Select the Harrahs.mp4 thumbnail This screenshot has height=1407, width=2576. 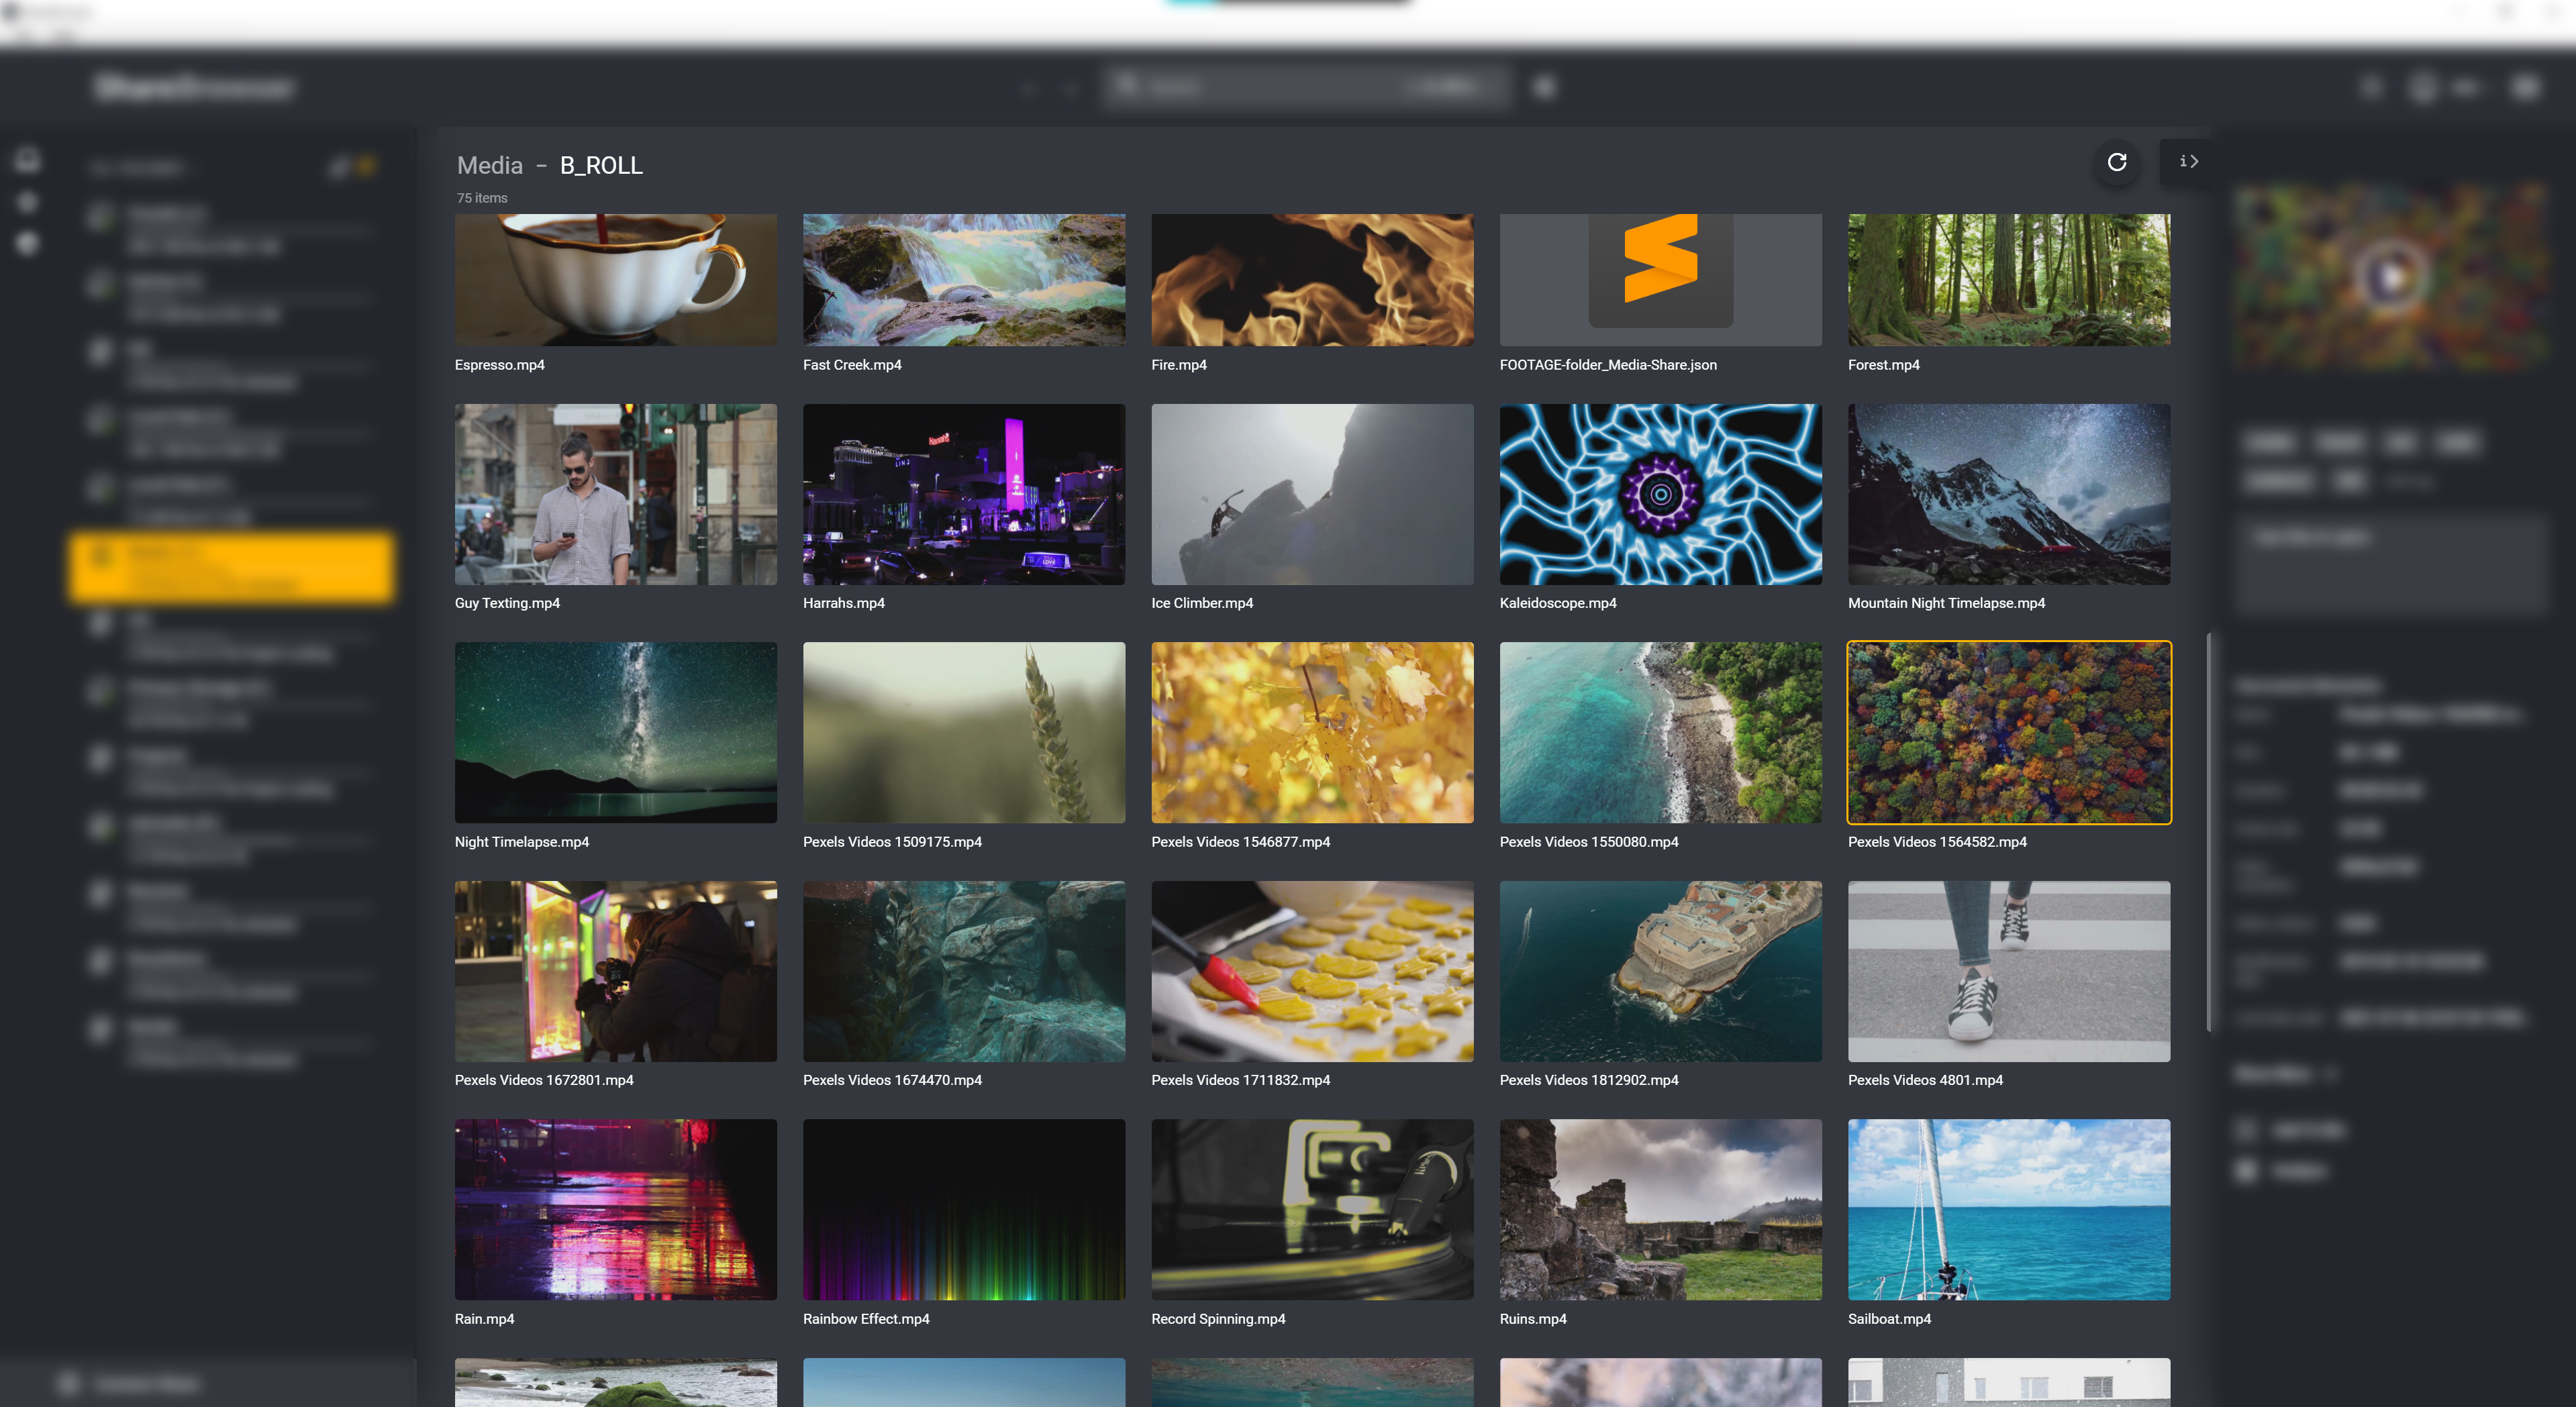964,494
